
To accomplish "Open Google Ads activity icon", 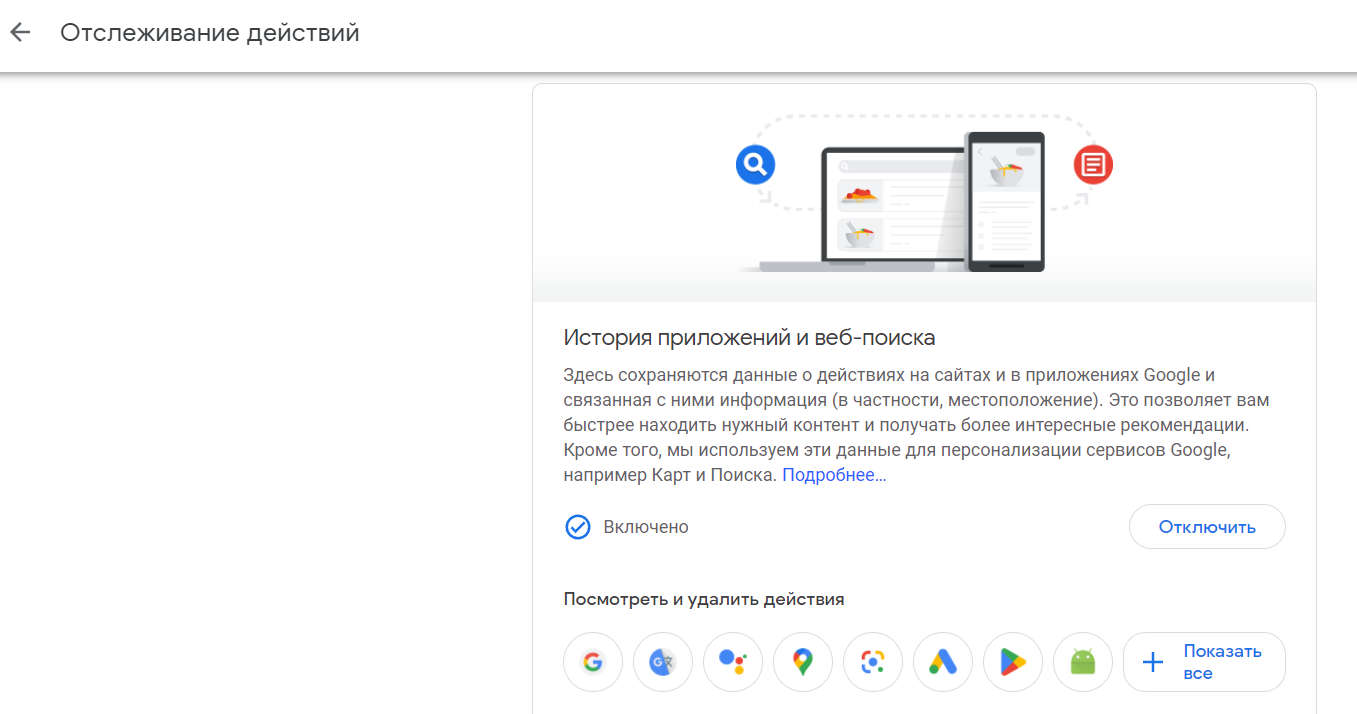I will click(943, 662).
